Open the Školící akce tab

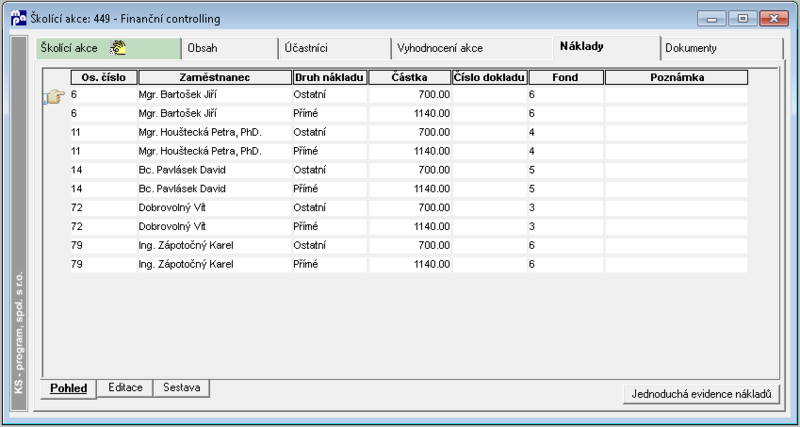pyautogui.click(x=109, y=48)
